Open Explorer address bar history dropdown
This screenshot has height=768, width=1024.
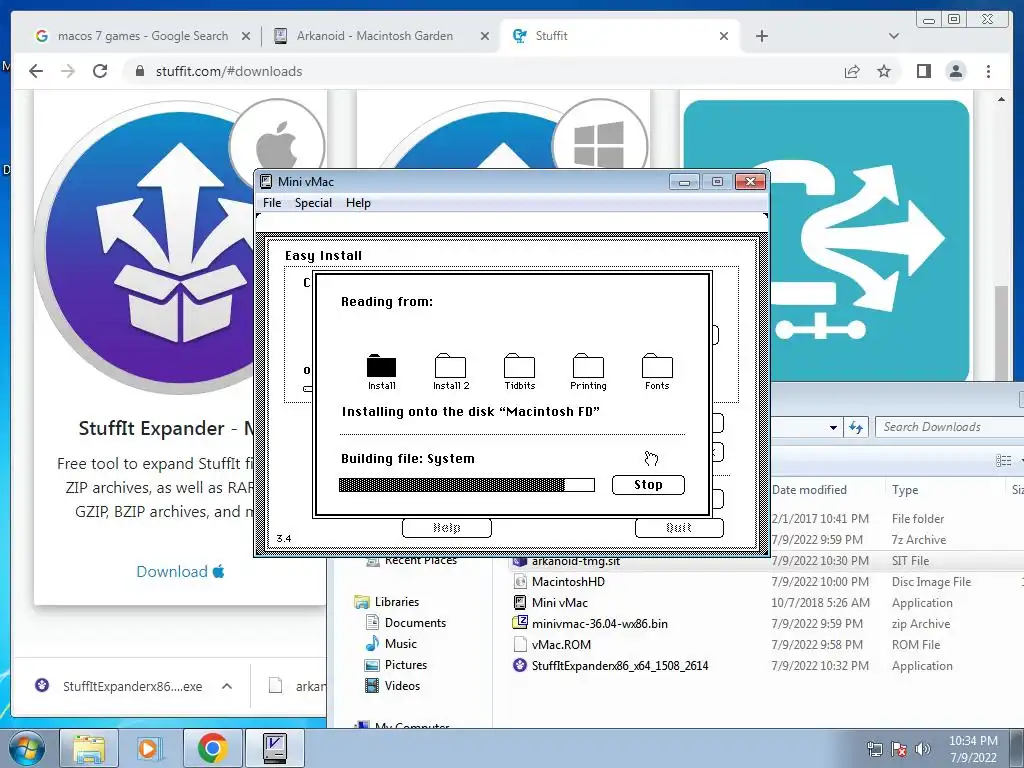tap(833, 428)
